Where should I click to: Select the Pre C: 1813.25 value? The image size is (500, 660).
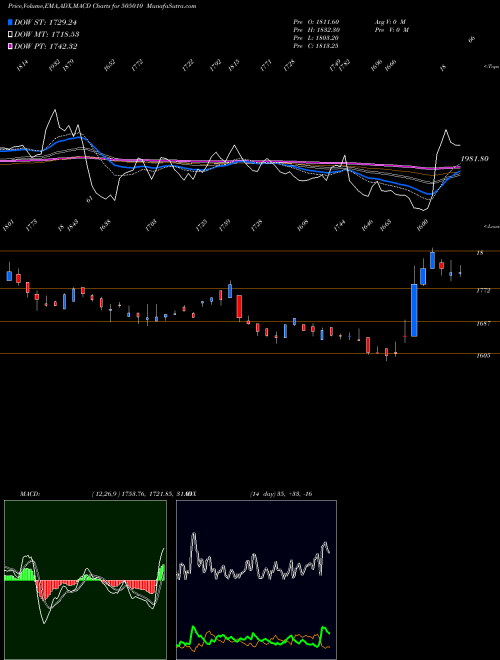coord(316,46)
